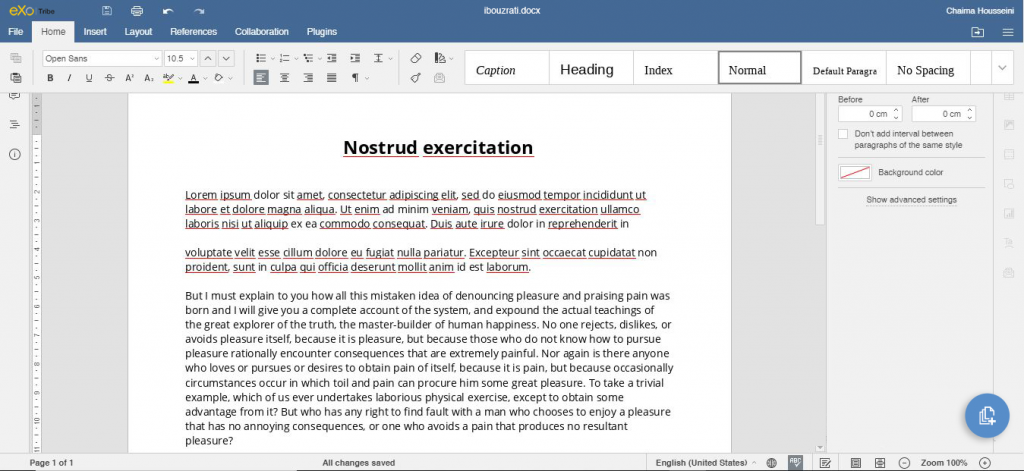Screen dimensions: 1024x471
Task: Increment font size with up arrow button
Action: tap(208, 58)
